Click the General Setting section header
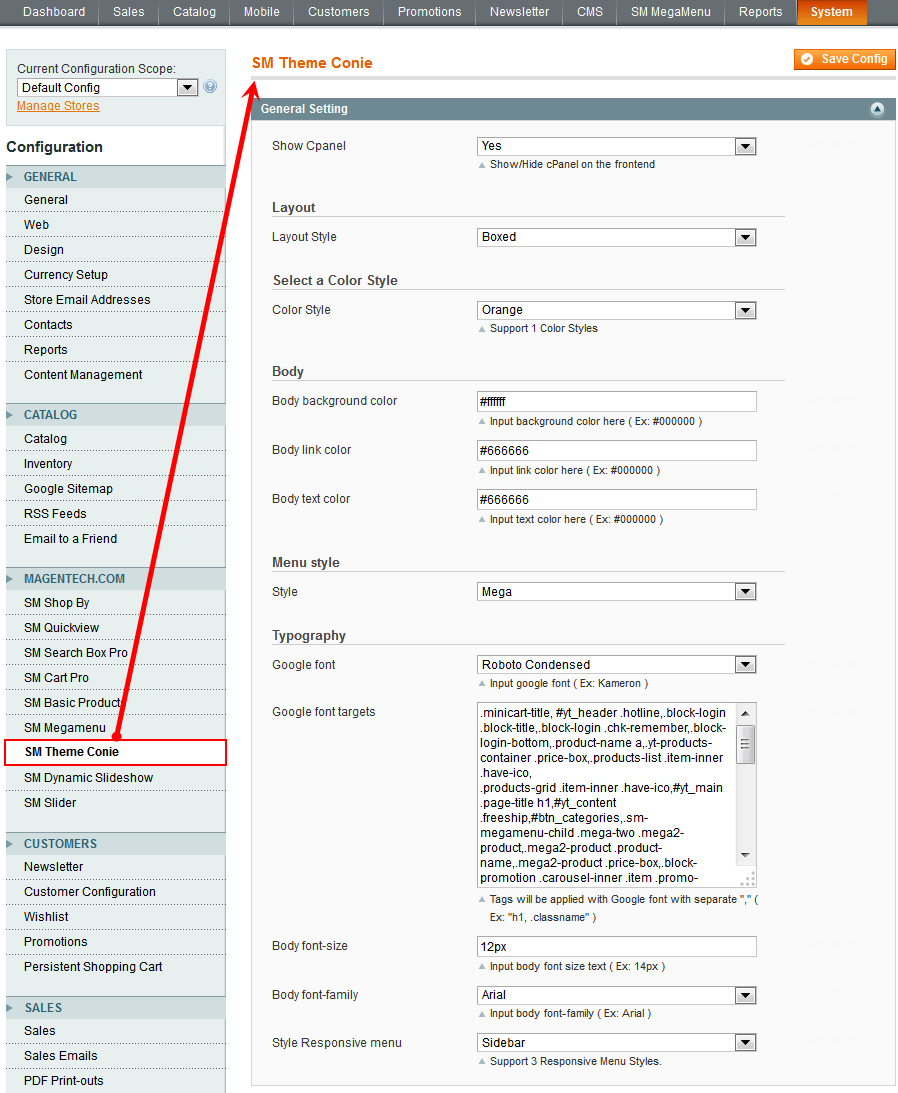The height and width of the screenshot is (1093, 898). point(572,109)
